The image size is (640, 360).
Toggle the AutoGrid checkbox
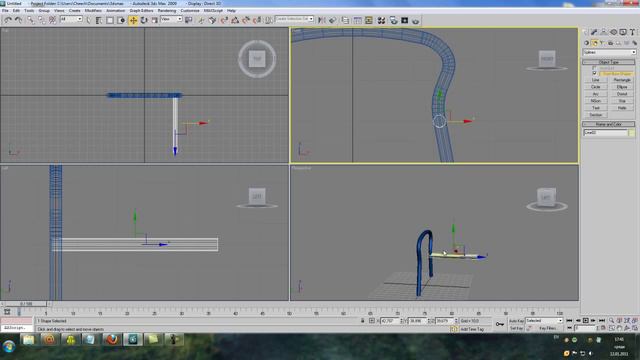(594, 68)
